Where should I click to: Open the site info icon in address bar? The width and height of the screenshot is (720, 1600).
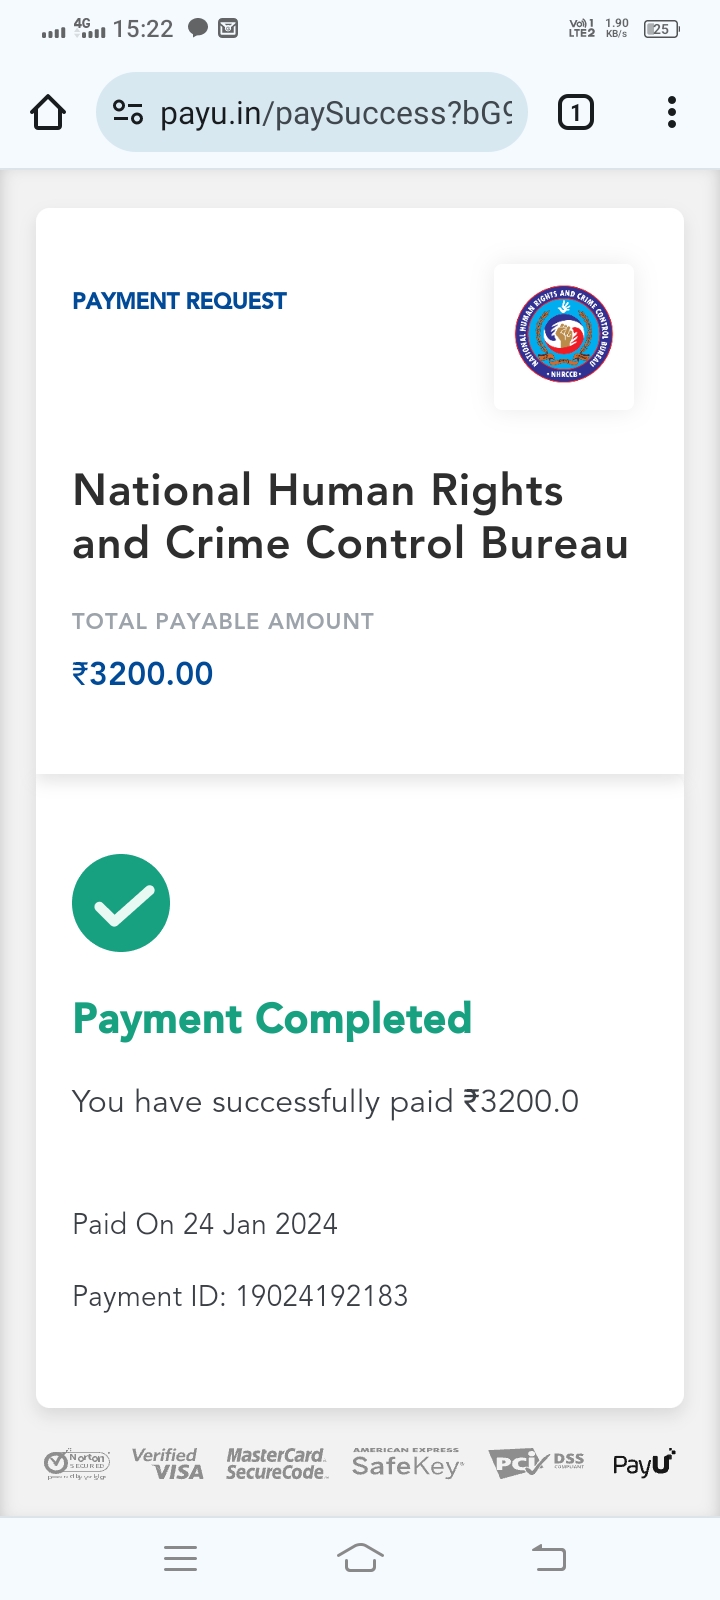tap(127, 113)
